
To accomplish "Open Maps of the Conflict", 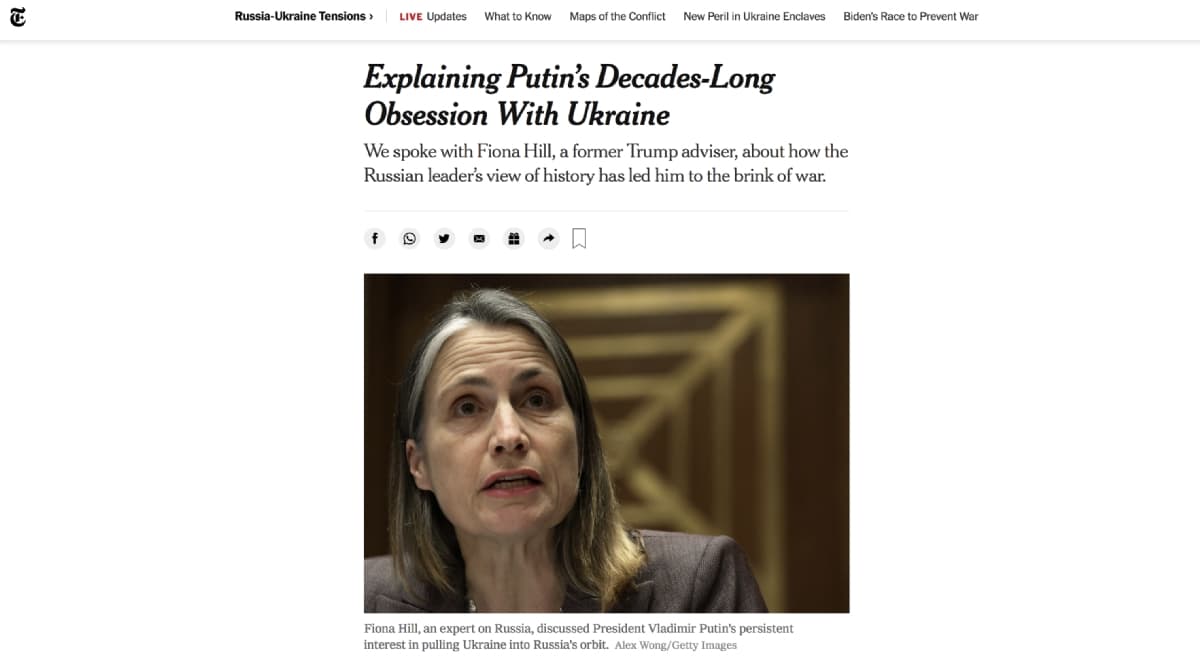I will coord(617,16).
